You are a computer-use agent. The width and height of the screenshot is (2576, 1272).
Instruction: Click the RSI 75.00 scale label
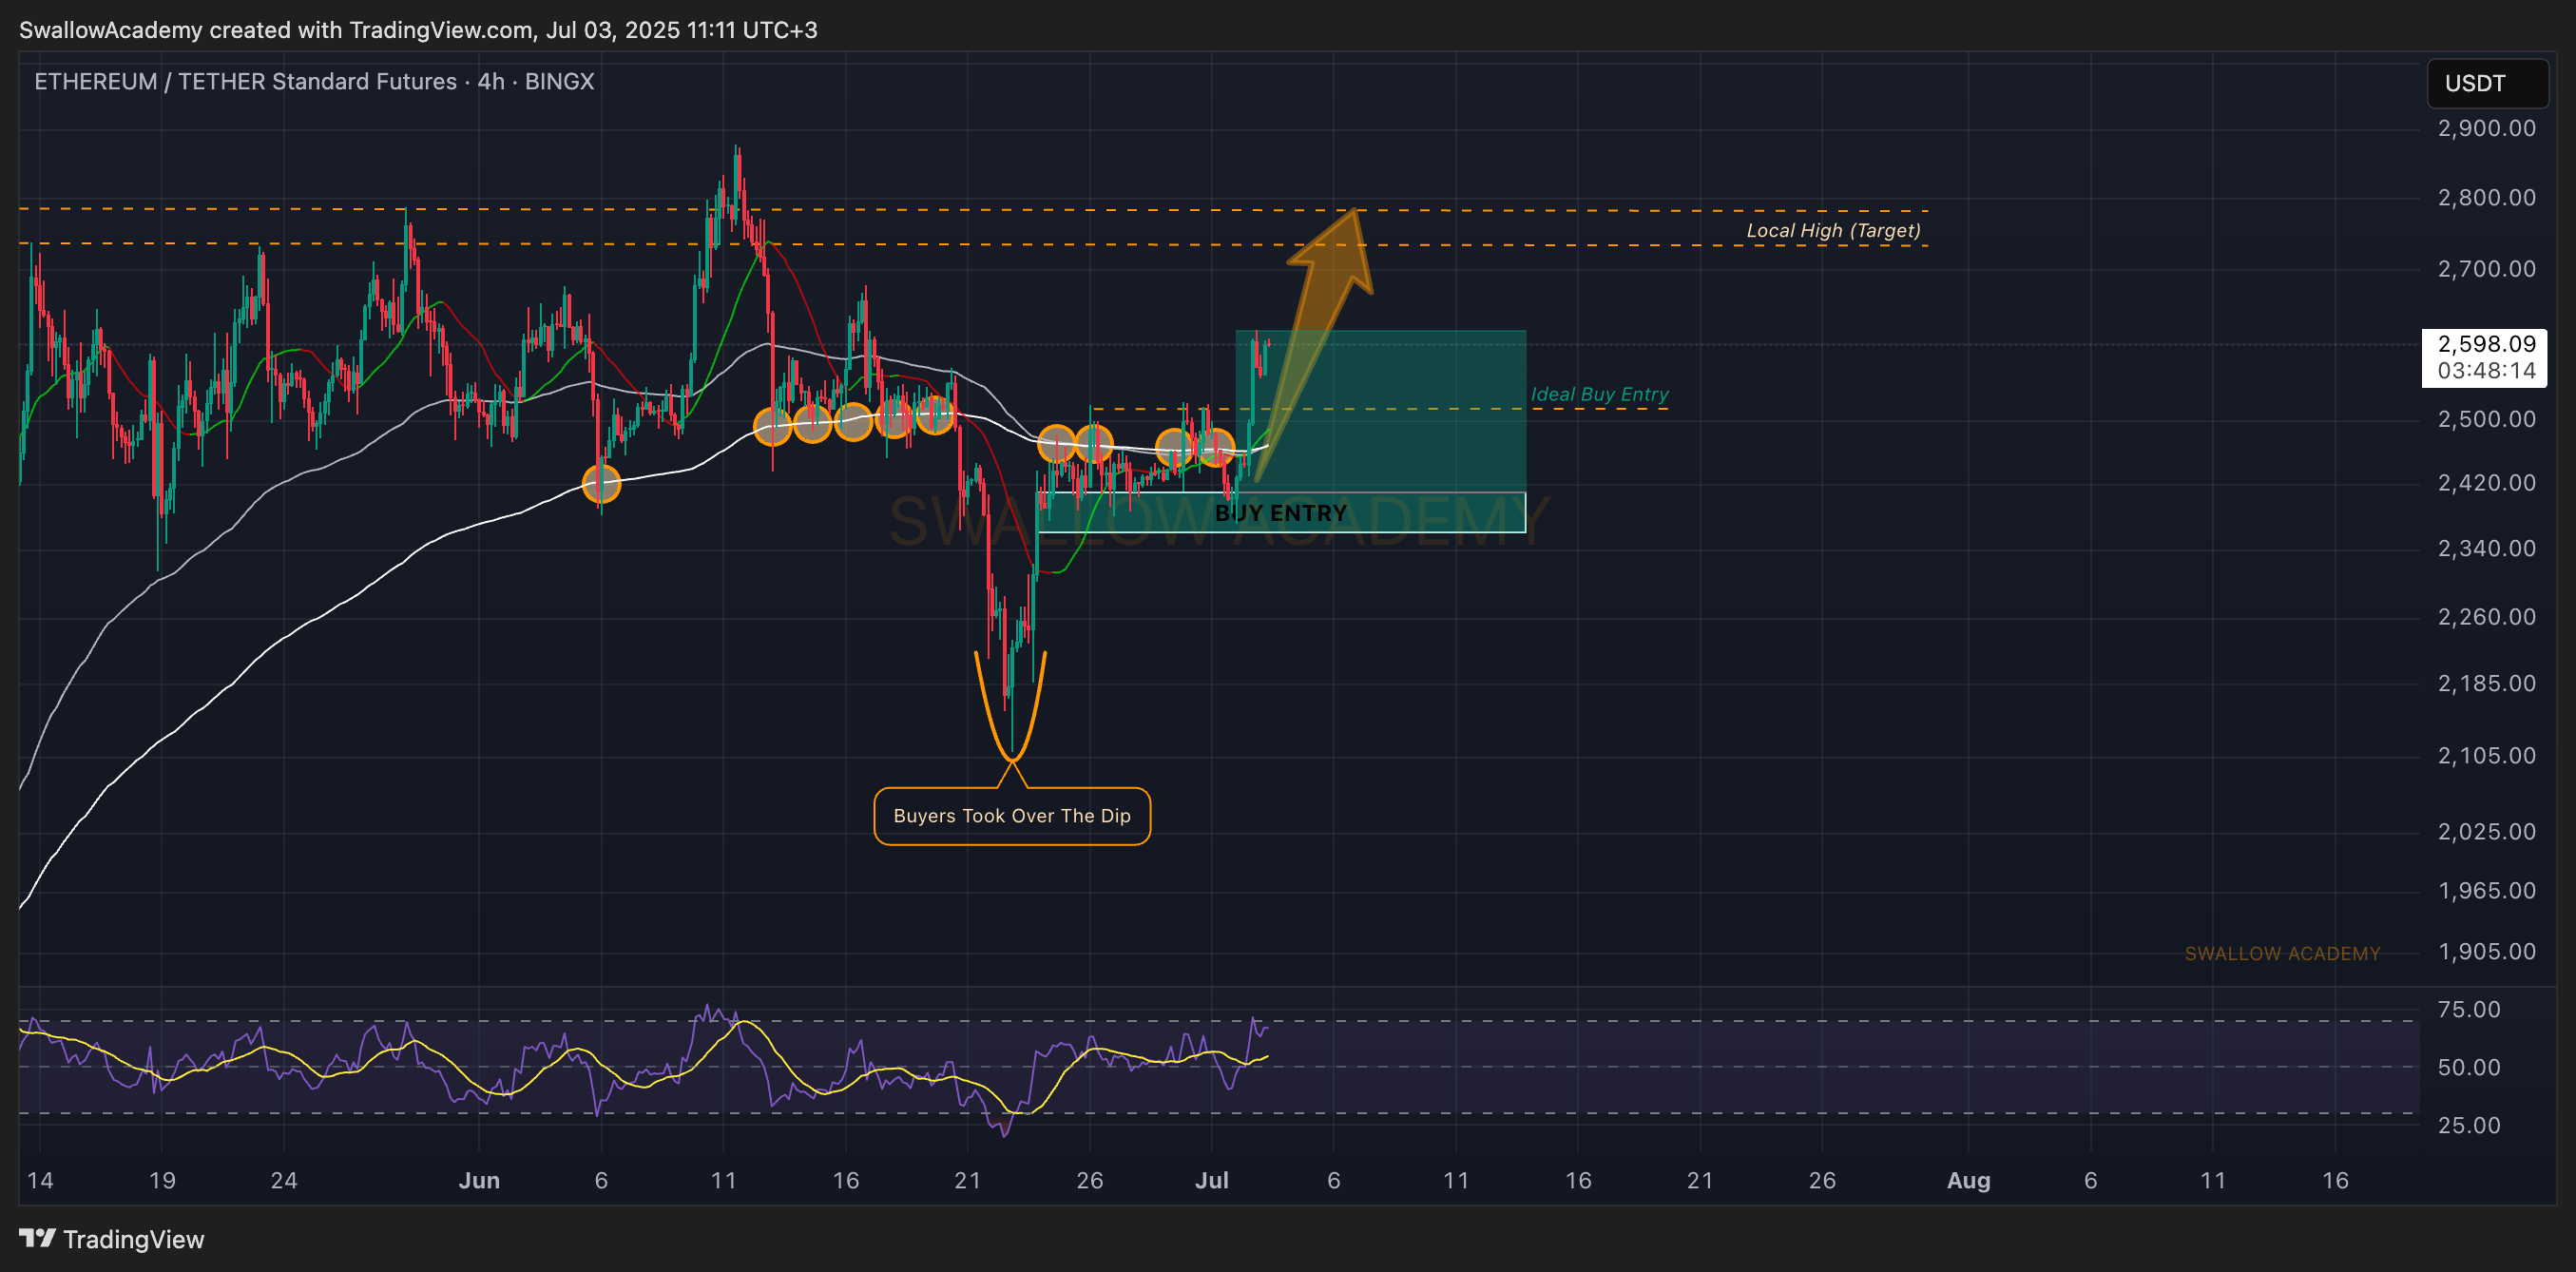tap(2469, 1009)
